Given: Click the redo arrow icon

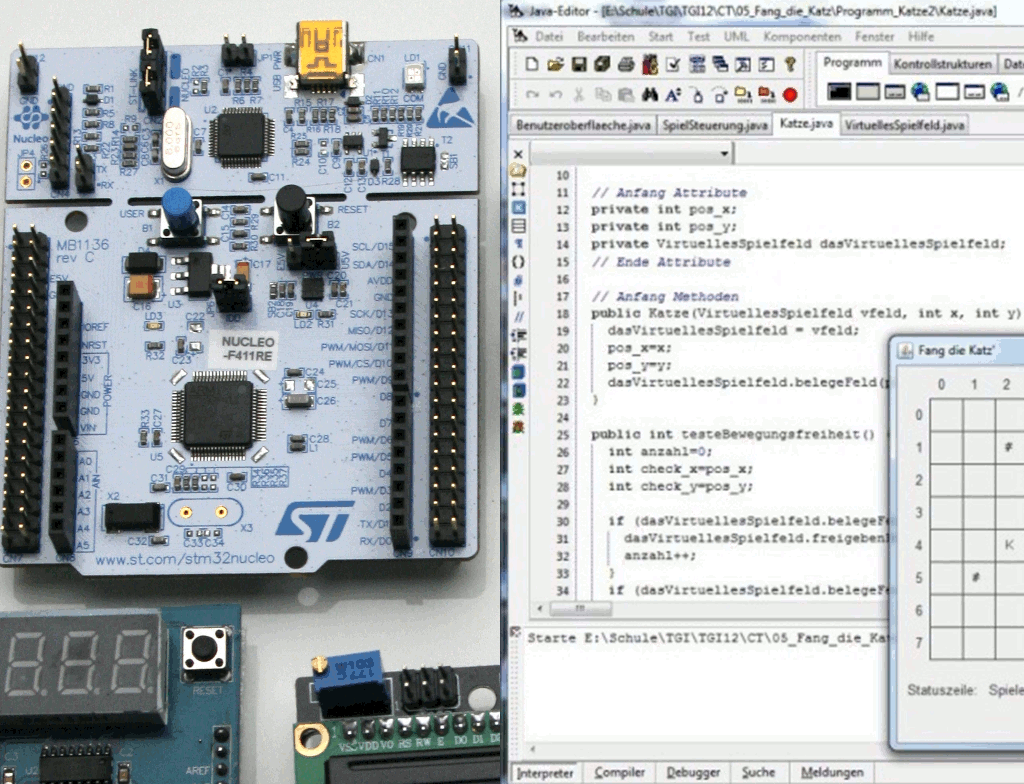Looking at the screenshot, I should tap(532, 95).
